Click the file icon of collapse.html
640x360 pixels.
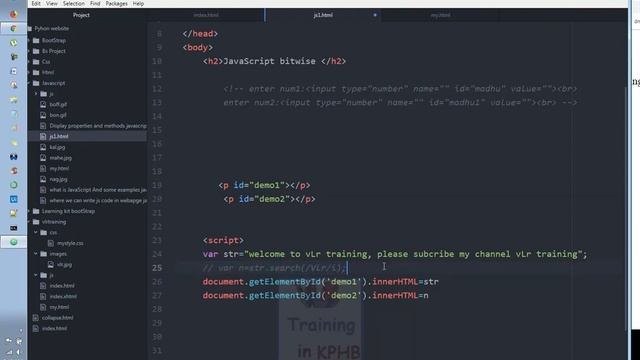[36, 318]
